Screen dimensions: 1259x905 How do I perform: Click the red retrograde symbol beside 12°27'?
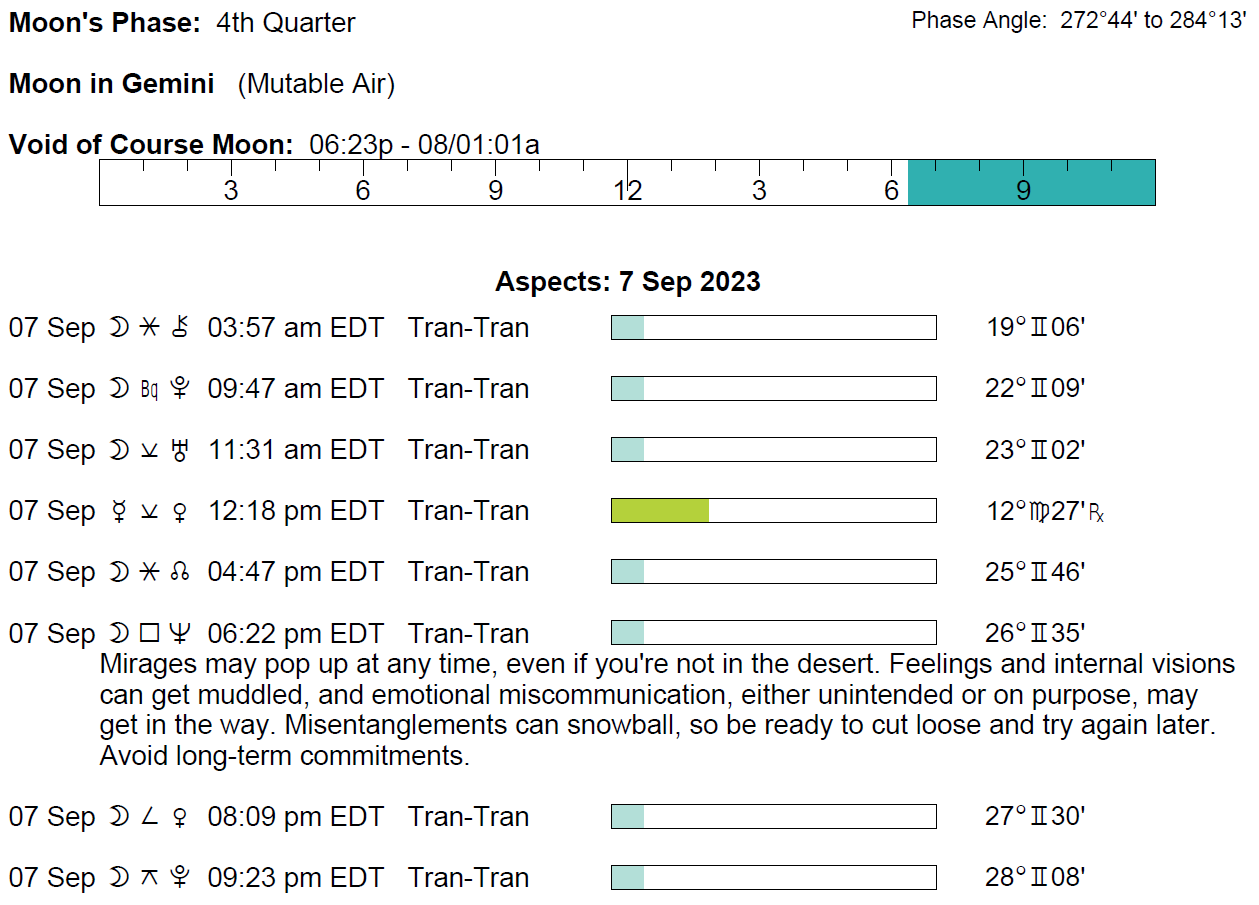click(1097, 513)
